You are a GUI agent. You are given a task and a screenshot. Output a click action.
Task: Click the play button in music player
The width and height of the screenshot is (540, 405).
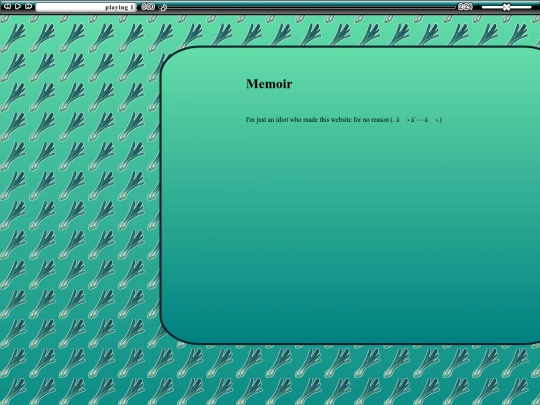point(18,6)
